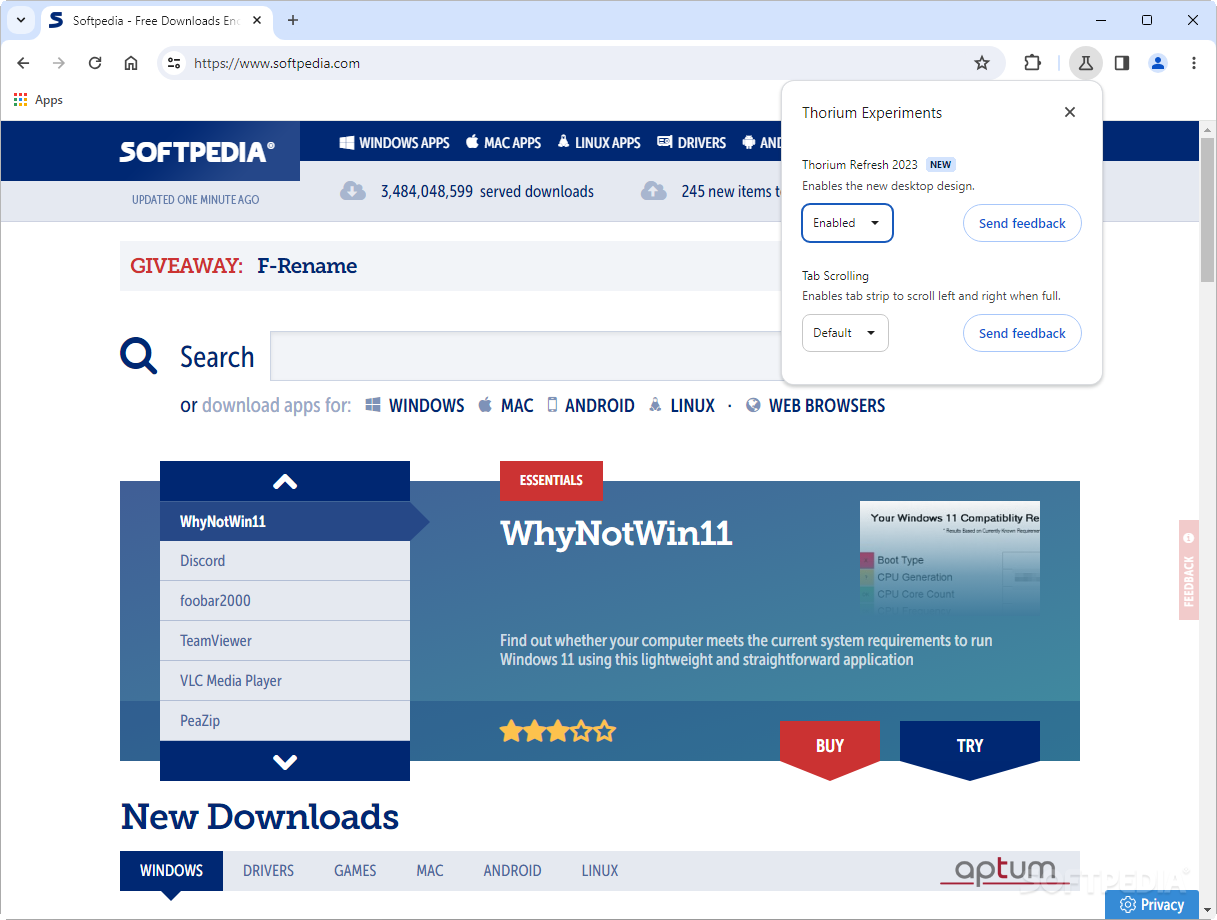The height and width of the screenshot is (920, 1217).
Task: Select the Mac downloads tab
Action: tap(430, 870)
